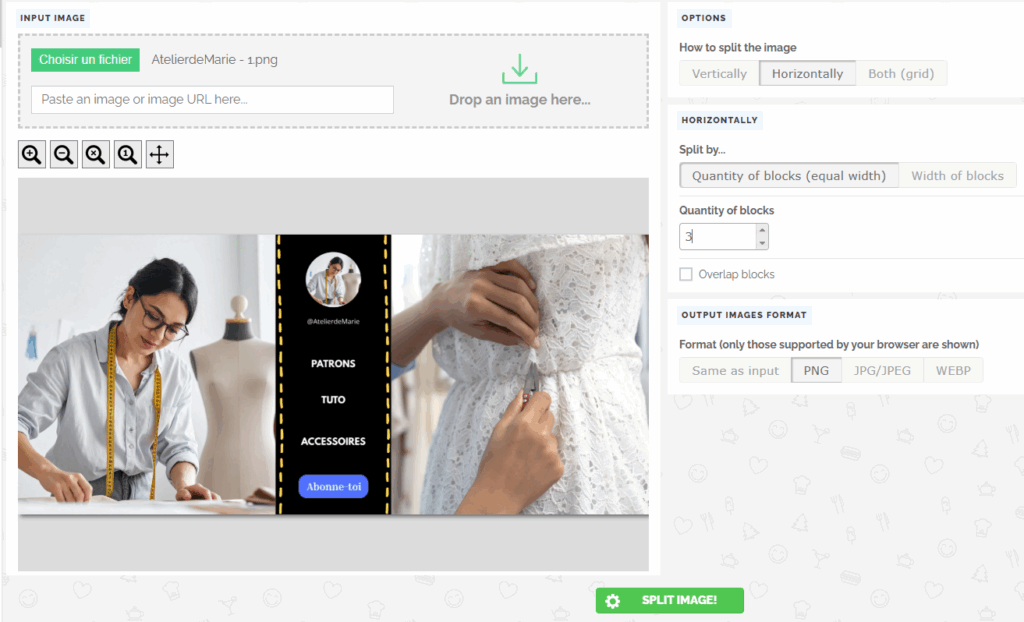The width and height of the screenshot is (1024, 622).
Task: Click the gear icon on the Split Image button
Action: [x=613, y=601]
